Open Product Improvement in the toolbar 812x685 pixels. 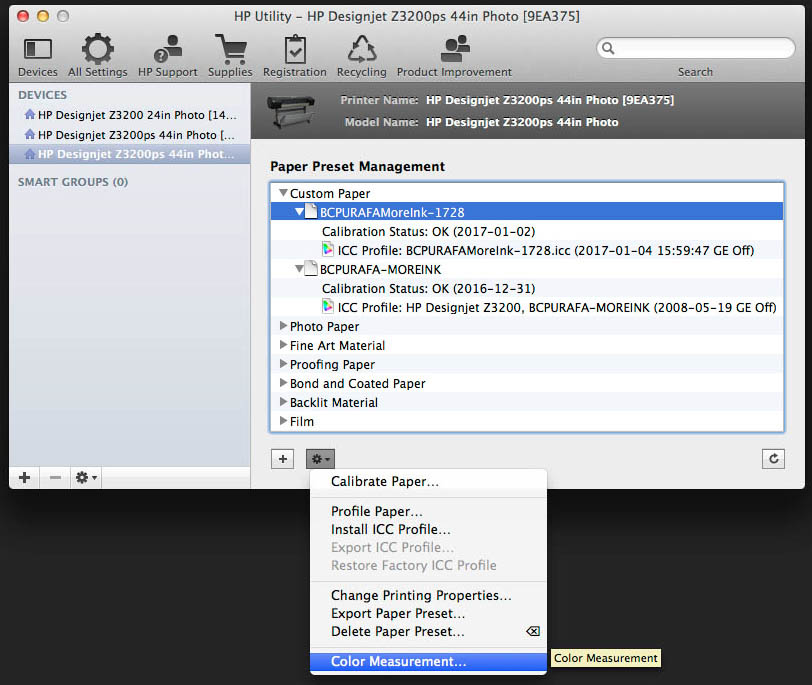tap(454, 50)
